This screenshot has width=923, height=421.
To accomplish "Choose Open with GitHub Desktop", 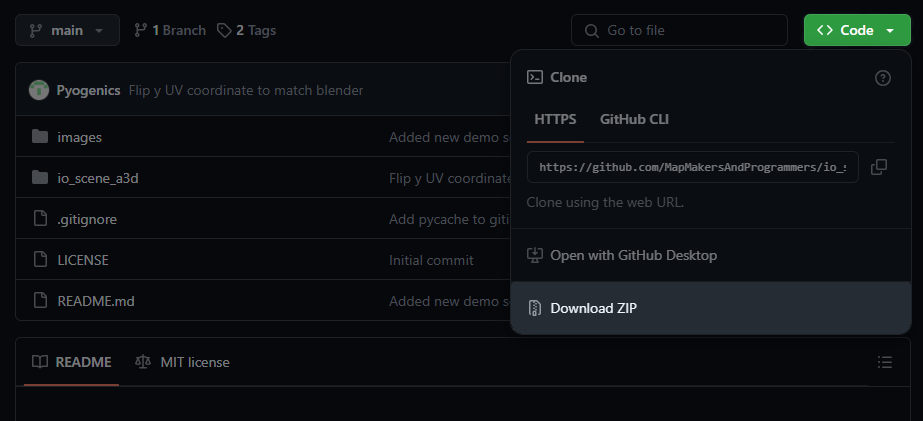I will (633, 255).
